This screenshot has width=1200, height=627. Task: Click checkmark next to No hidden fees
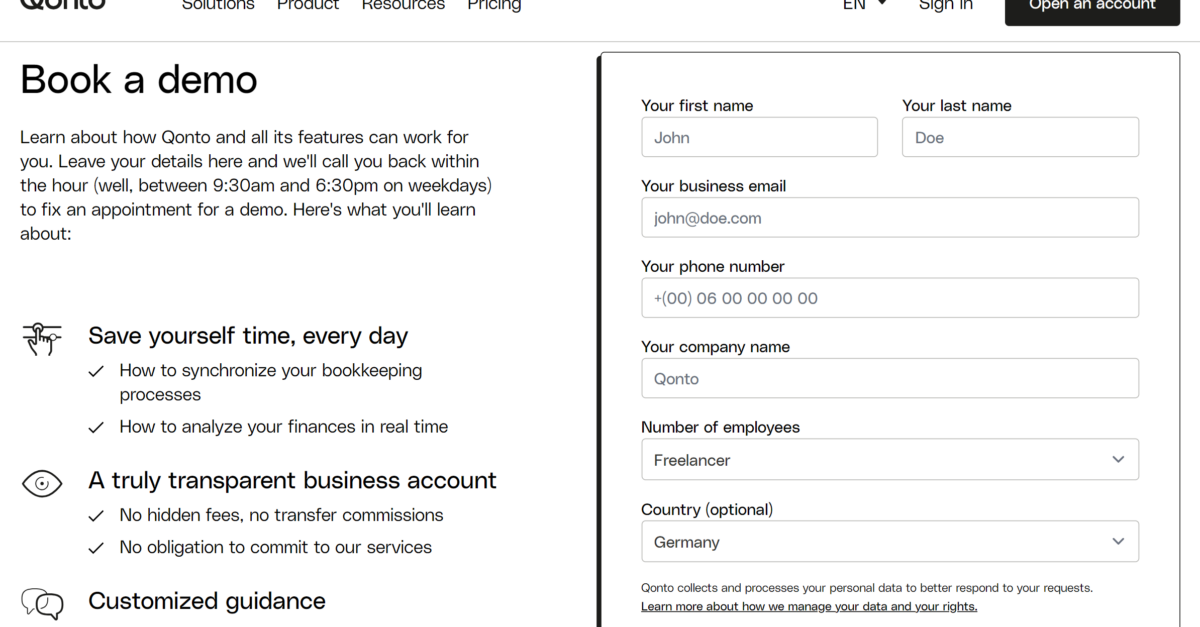[96, 516]
